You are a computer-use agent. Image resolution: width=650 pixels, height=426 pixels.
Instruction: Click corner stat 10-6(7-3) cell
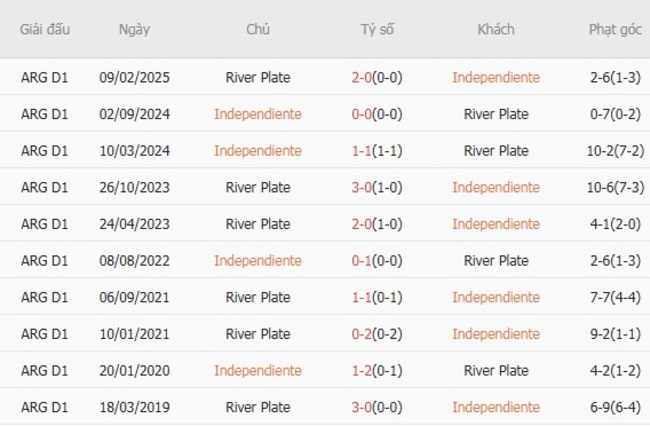(615, 187)
